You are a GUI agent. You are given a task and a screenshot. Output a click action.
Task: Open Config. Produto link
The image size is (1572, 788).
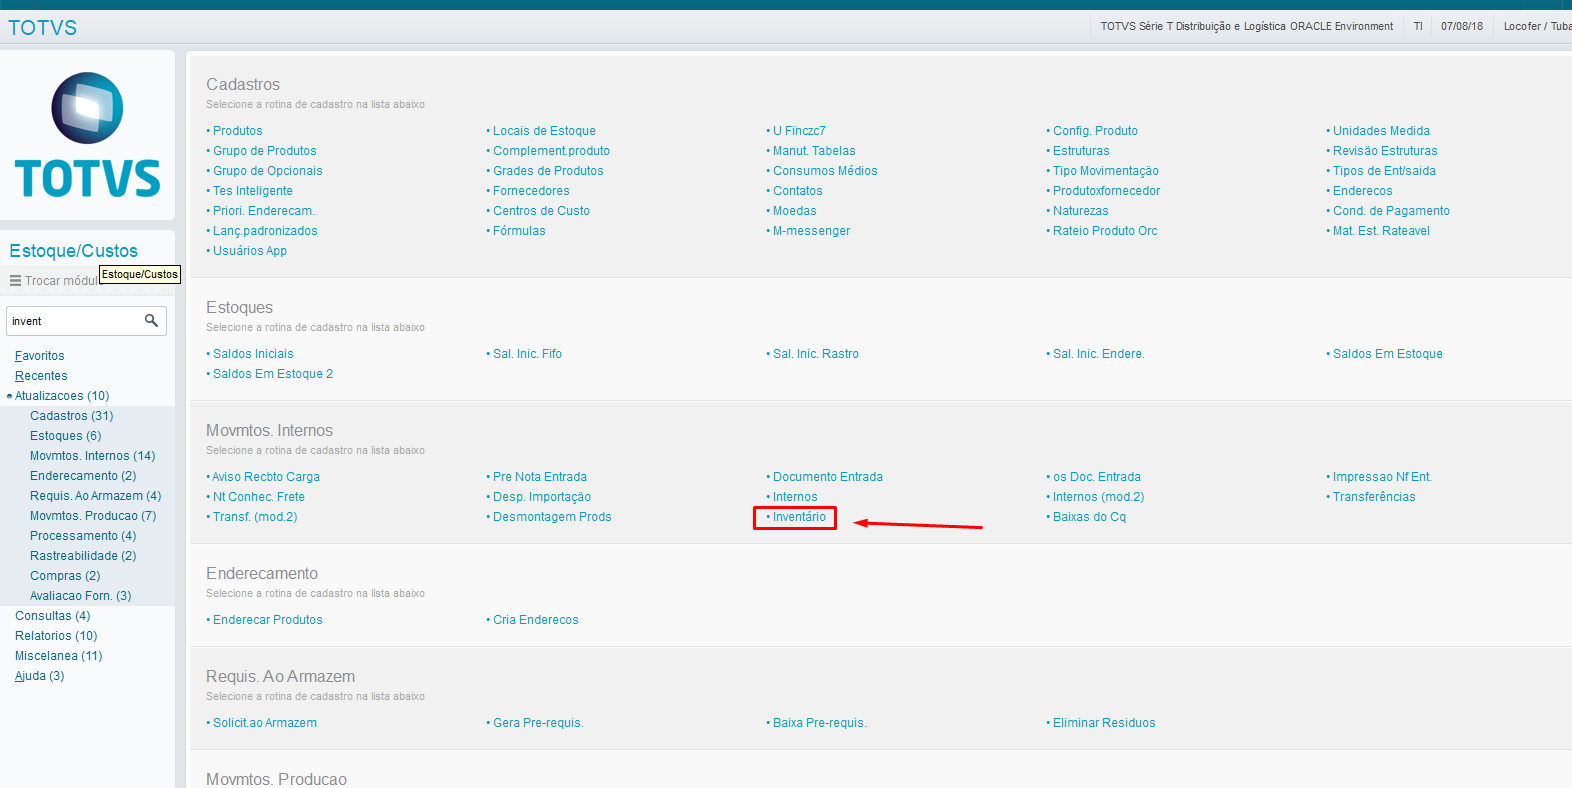tap(1095, 131)
